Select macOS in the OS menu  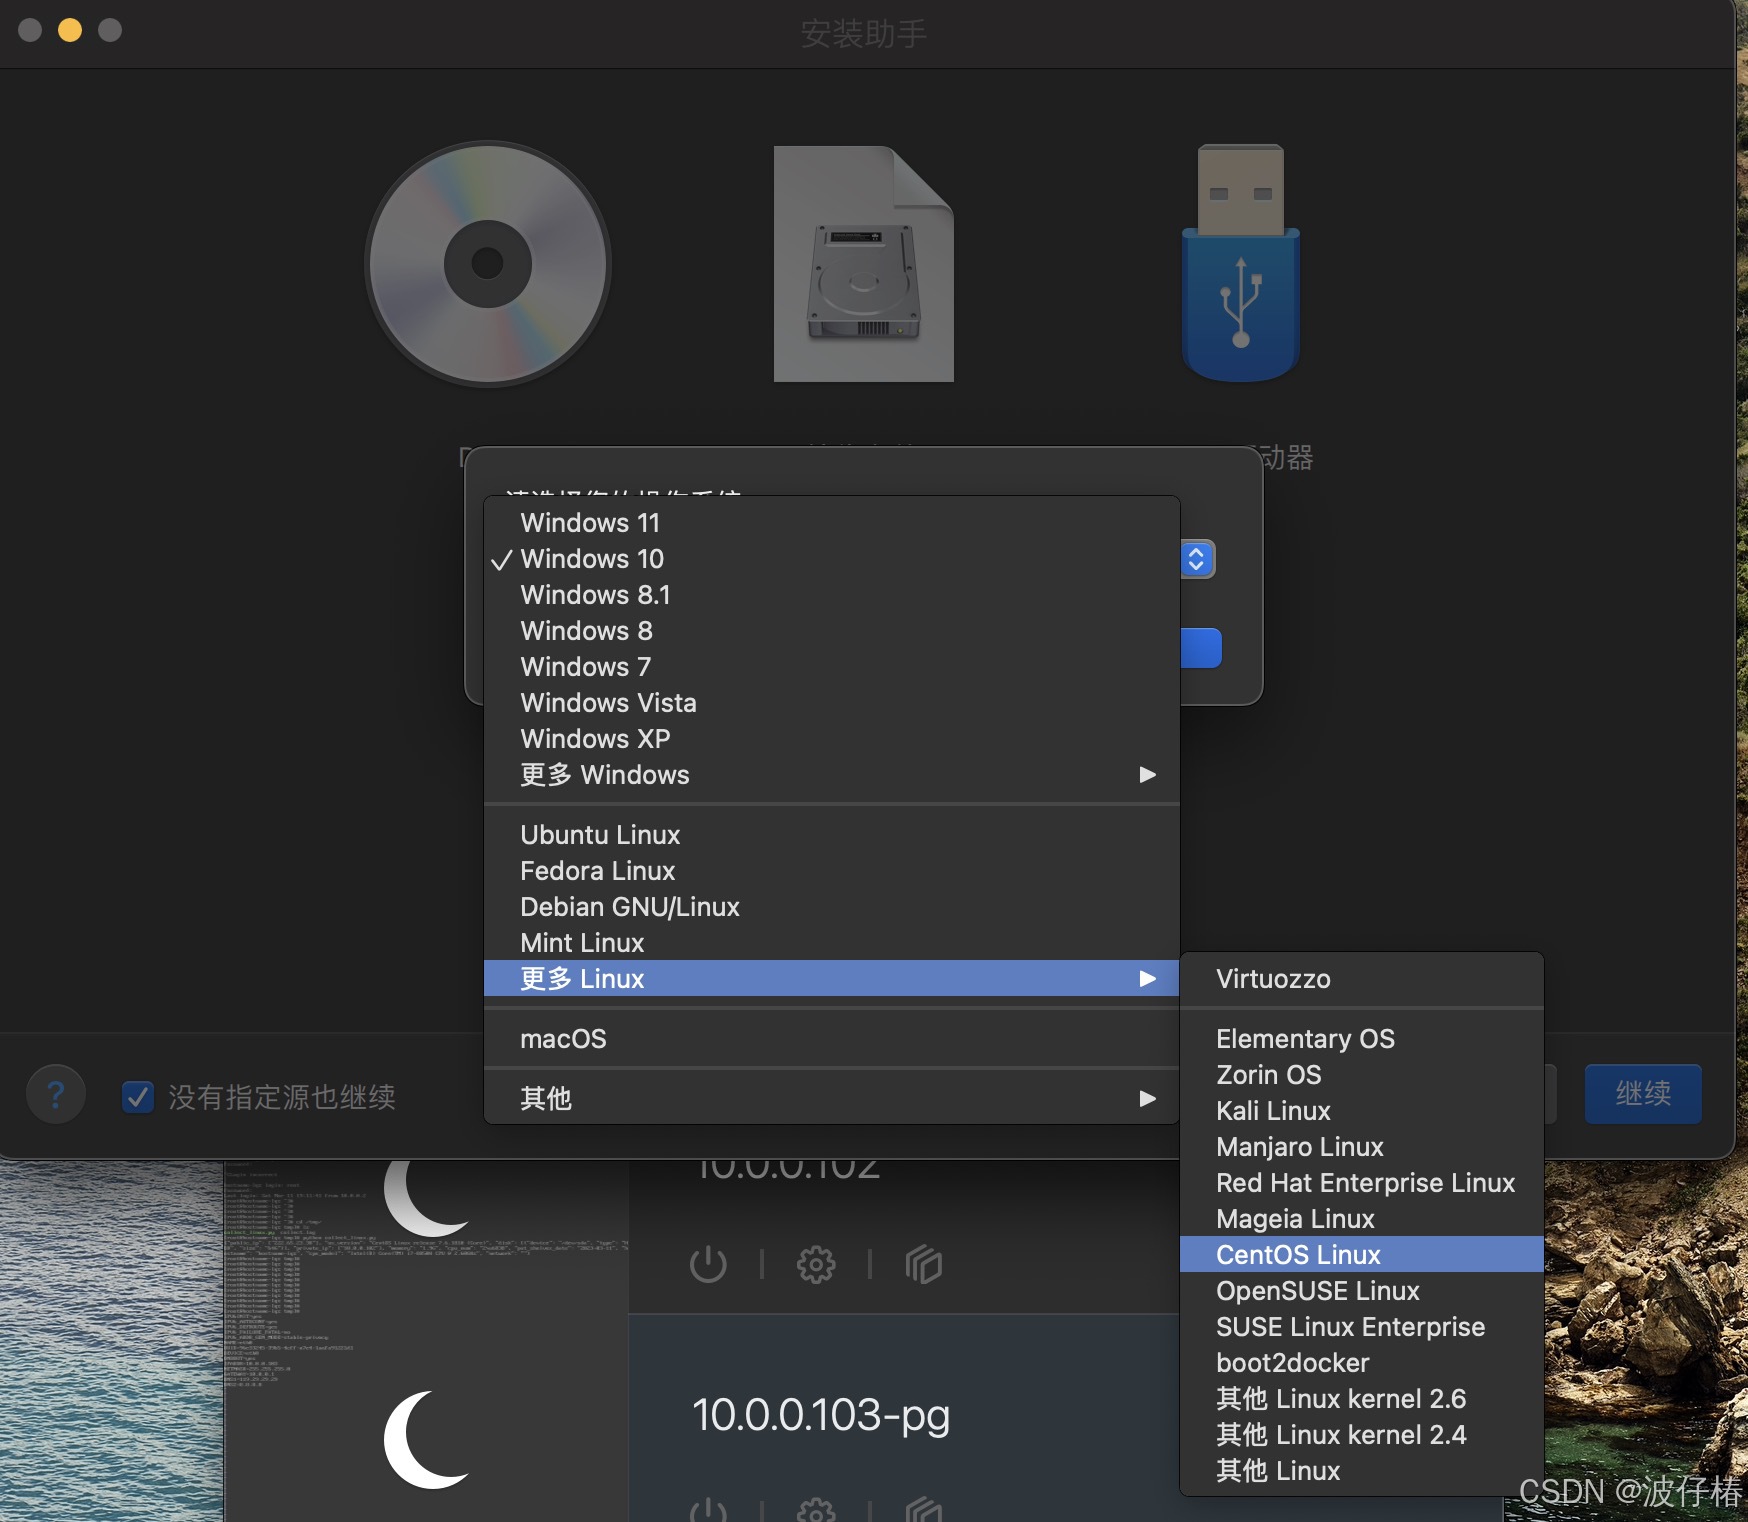click(832, 1039)
